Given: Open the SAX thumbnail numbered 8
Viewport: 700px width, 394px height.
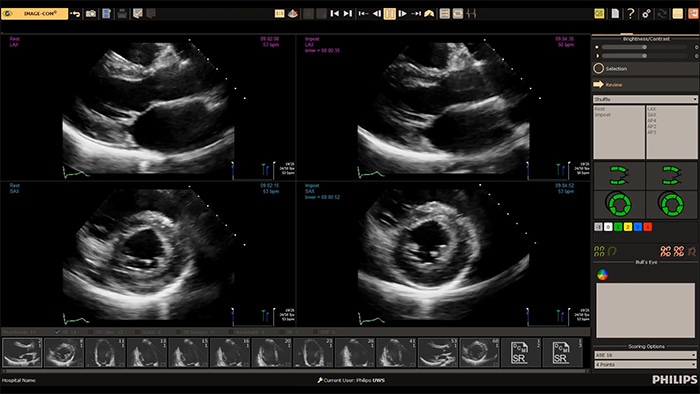Looking at the screenshot, I should [x=64, y=353].
